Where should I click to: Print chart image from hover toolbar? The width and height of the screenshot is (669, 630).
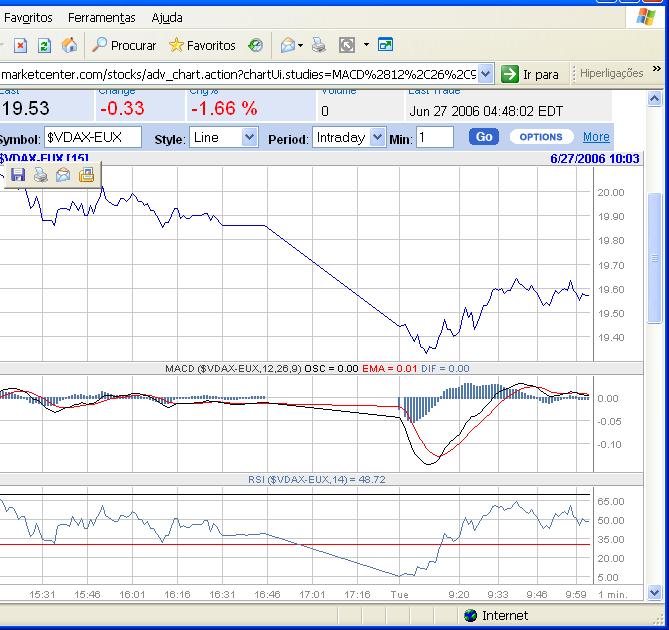coord(41,175)
